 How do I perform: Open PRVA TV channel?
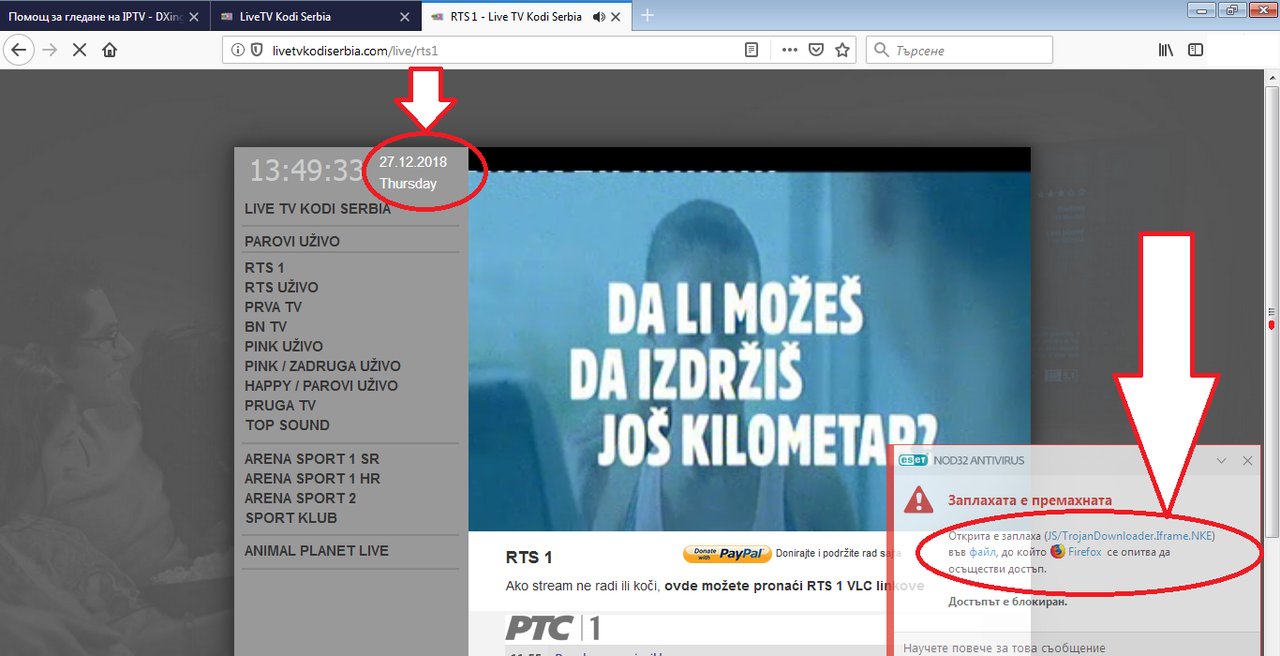[273, 307]
